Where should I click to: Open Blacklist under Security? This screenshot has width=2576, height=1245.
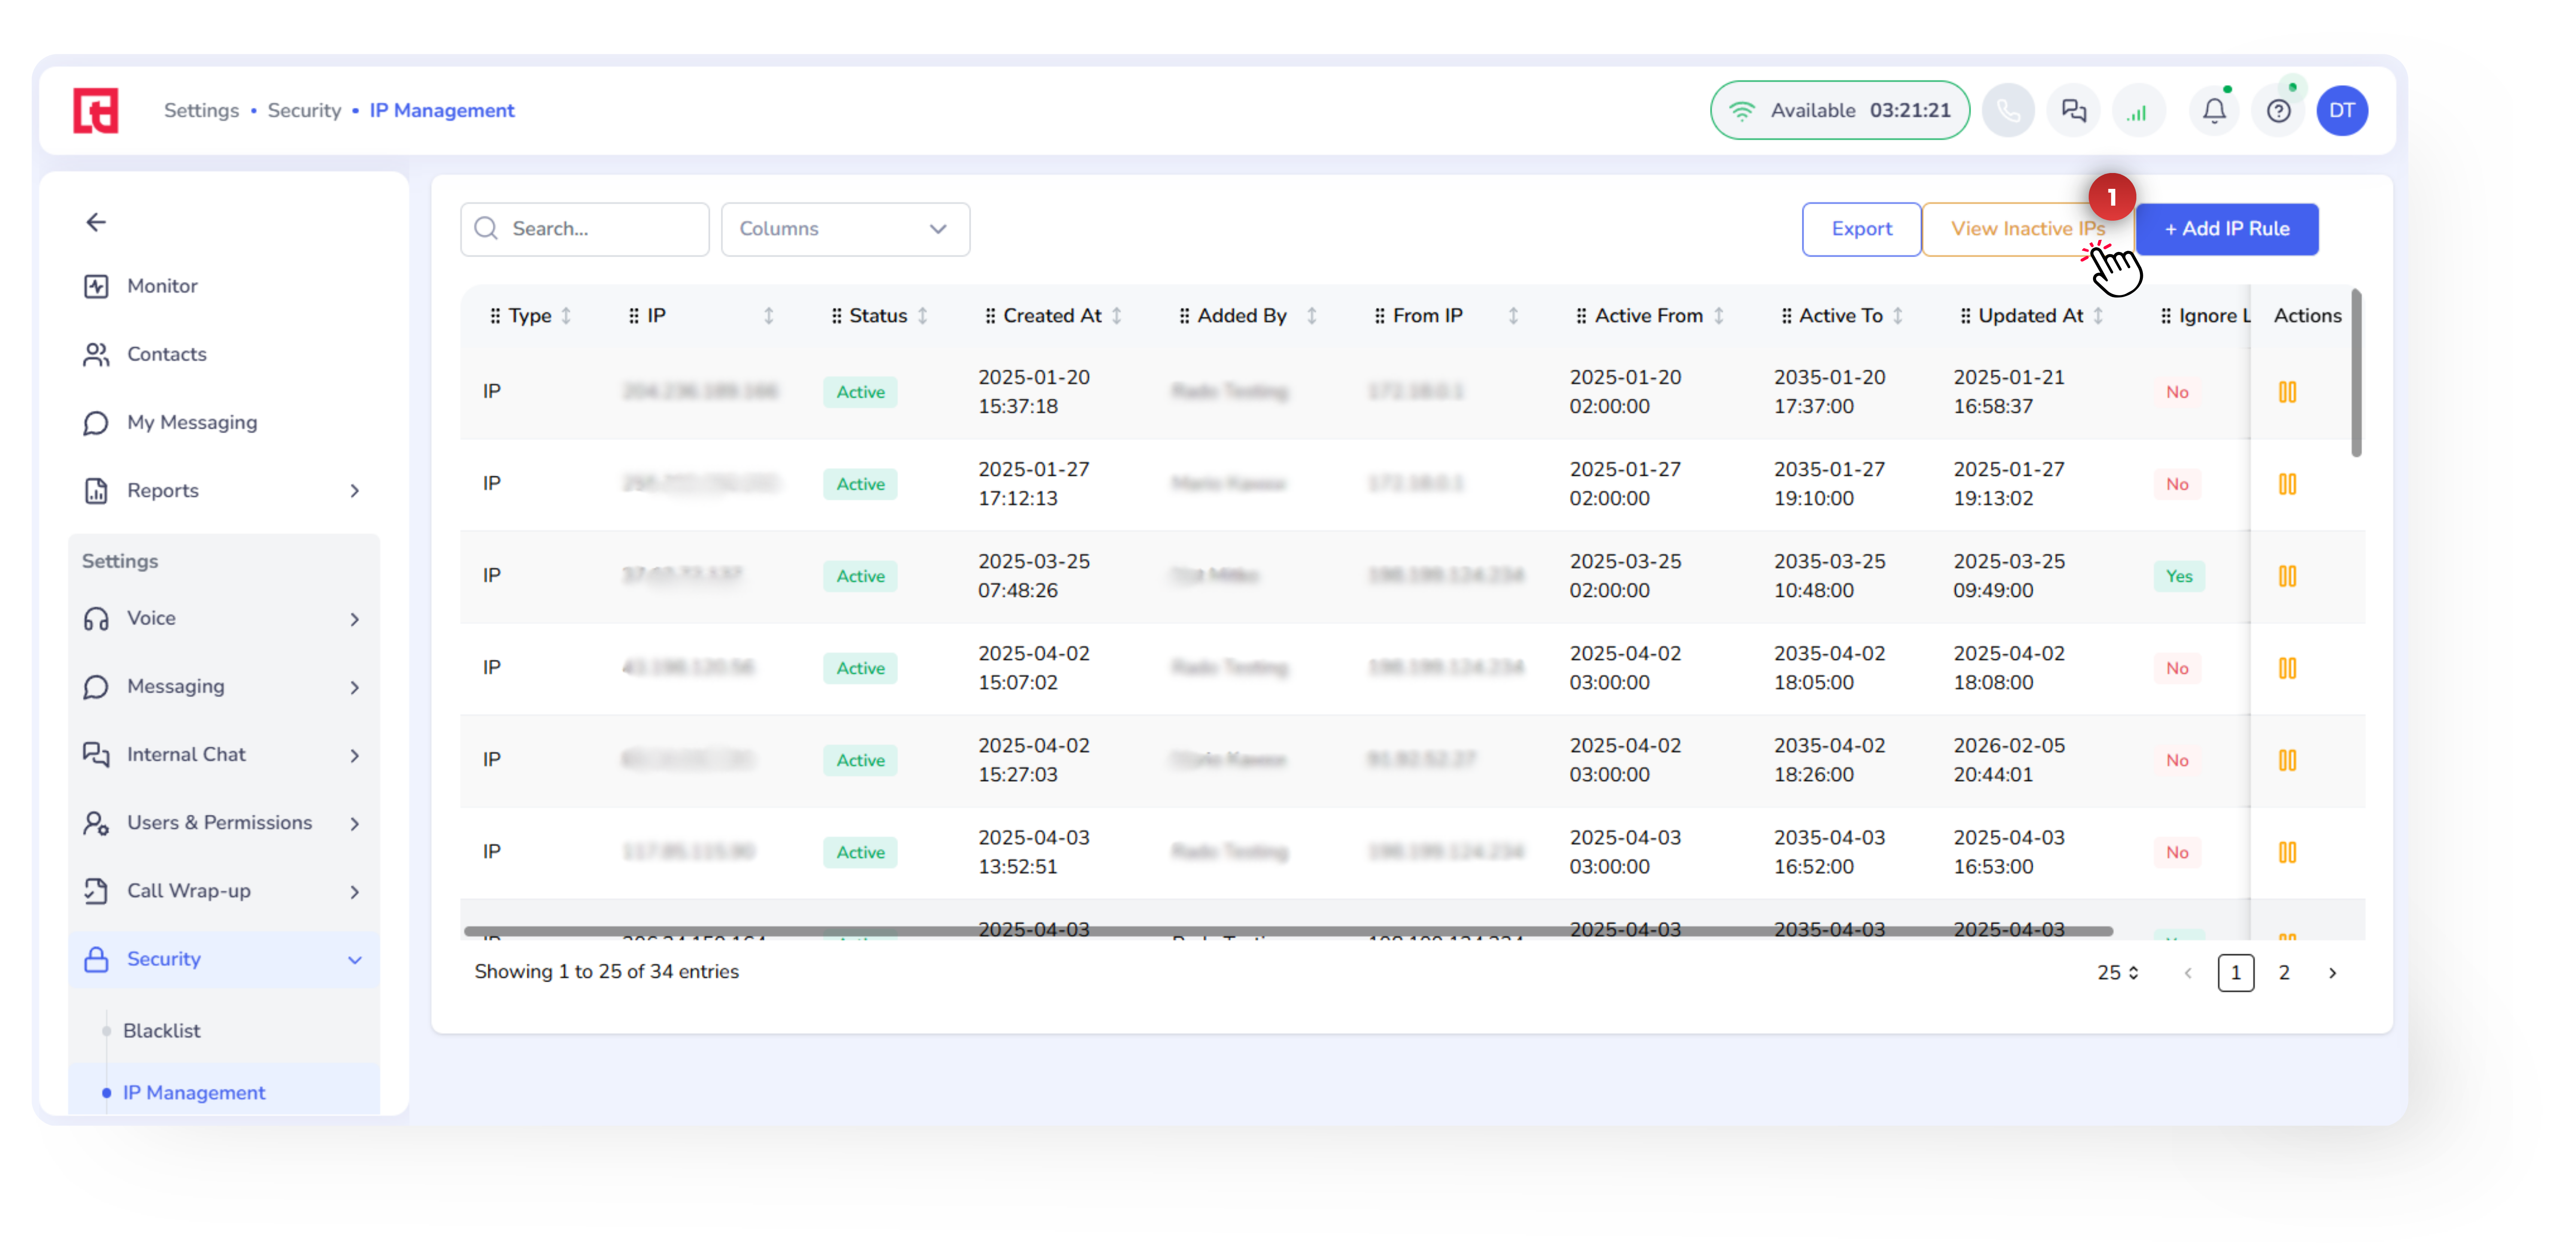click(x=161, y=1030)
